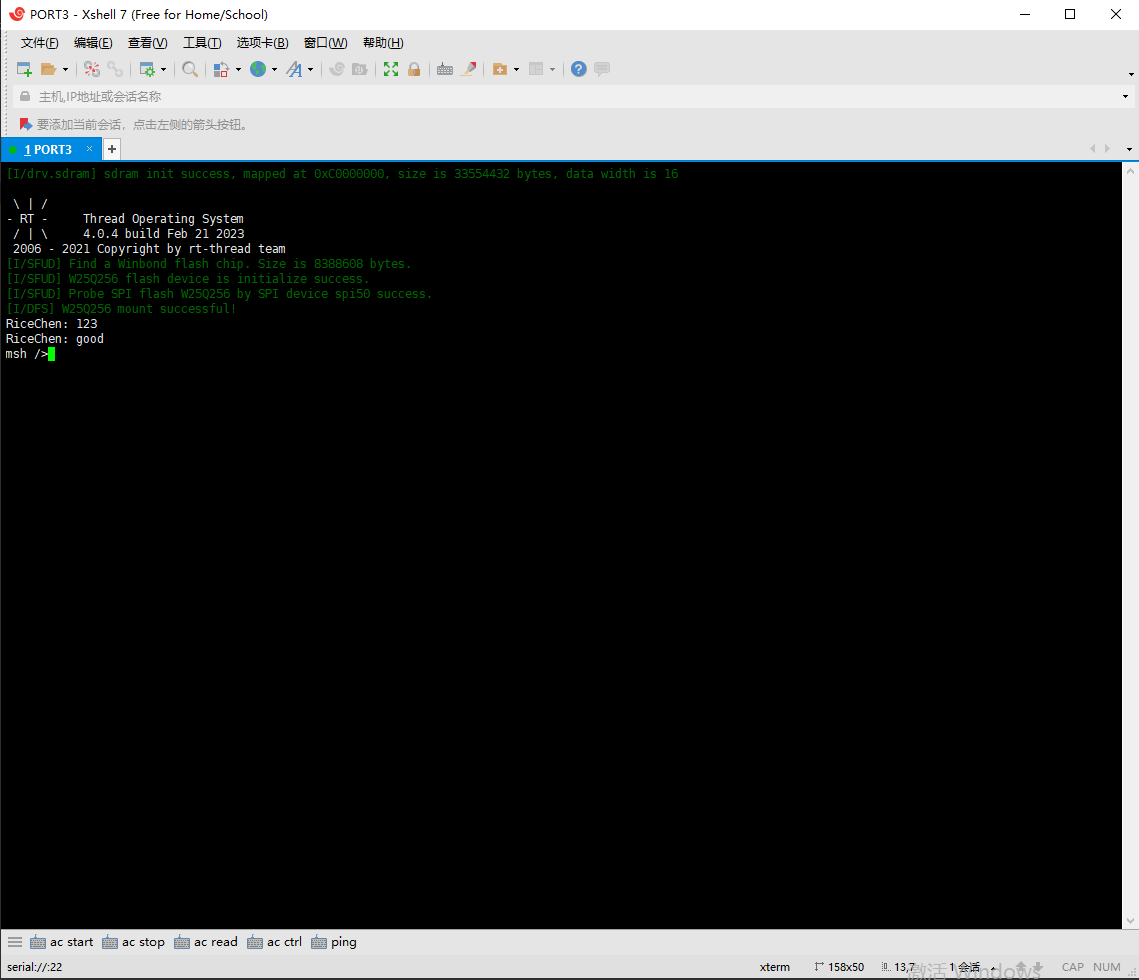Click the lock icon in address bar
Image resolution: width=1139 pixels, height=980 pixels.
25,96
